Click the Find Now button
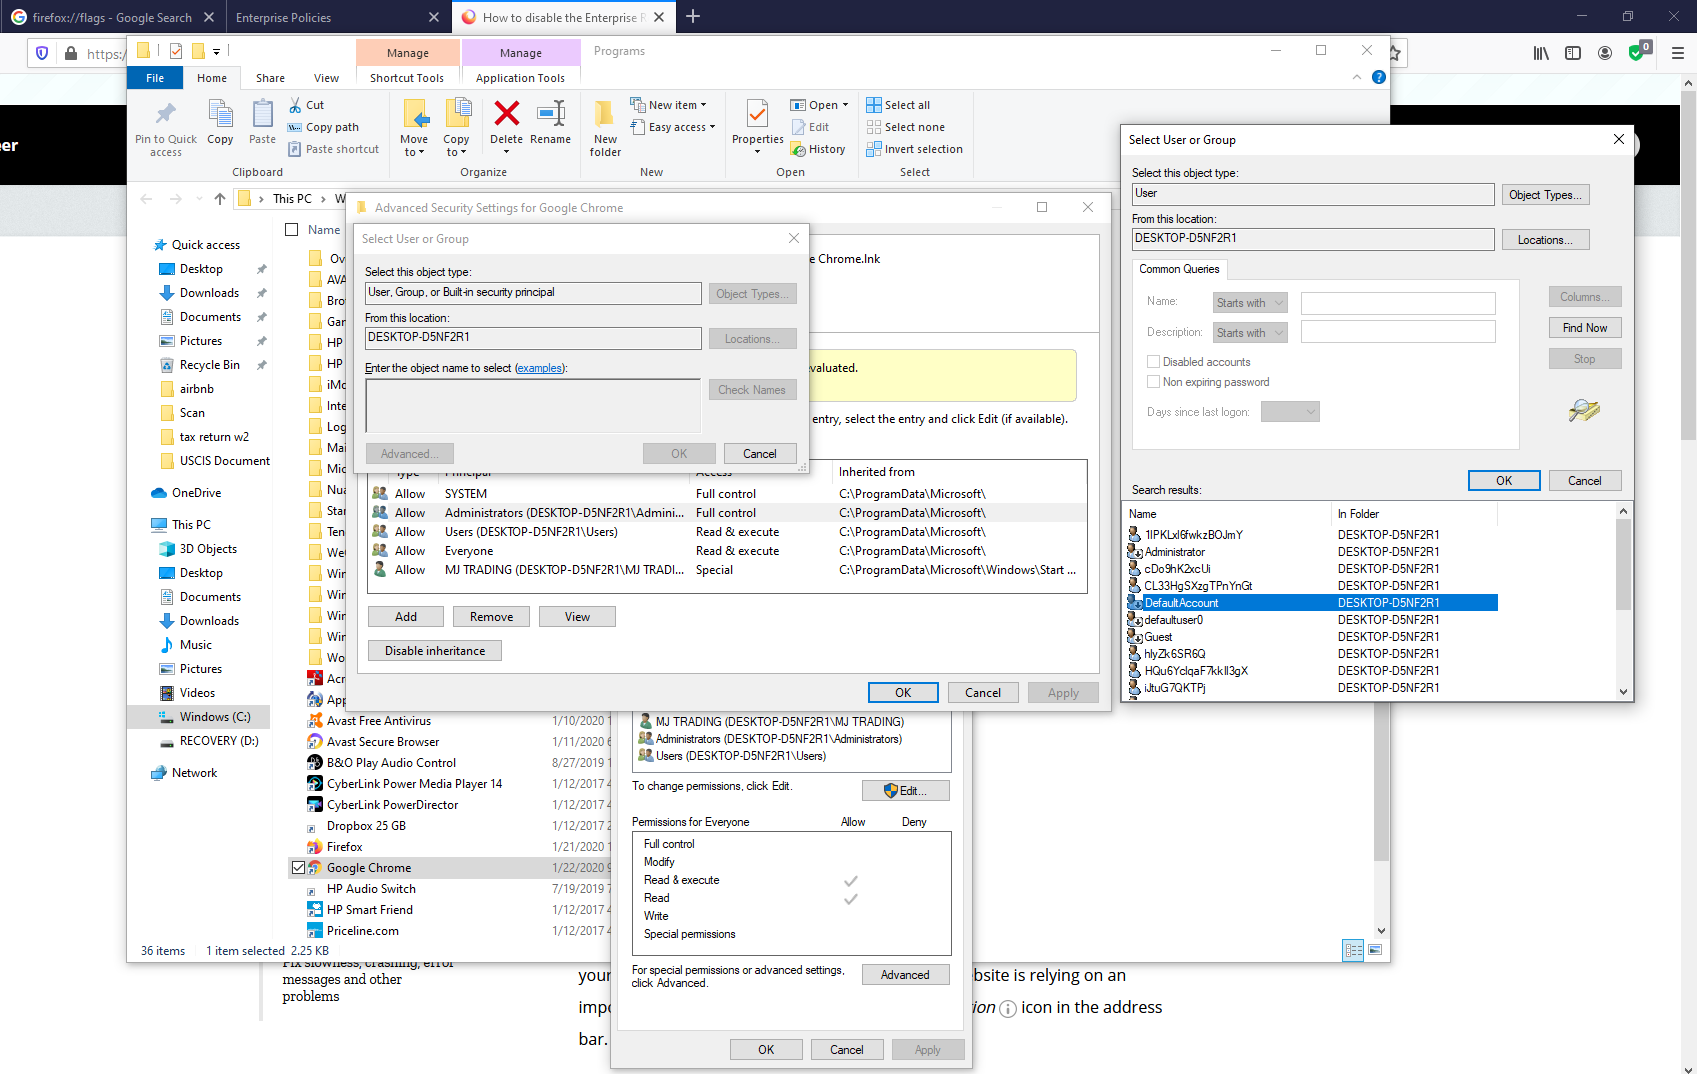This screenshot has width=1697, height=1074. point(1584,328)
